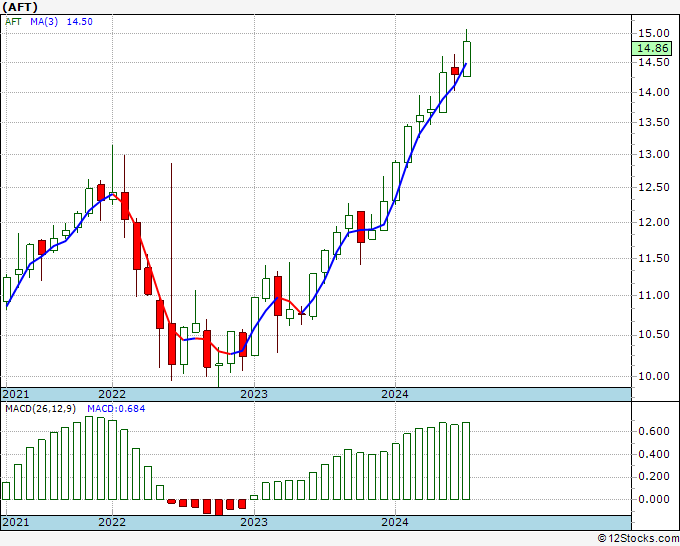
Task: Click the 11.50 price axis label
Action: coord(654,258)
